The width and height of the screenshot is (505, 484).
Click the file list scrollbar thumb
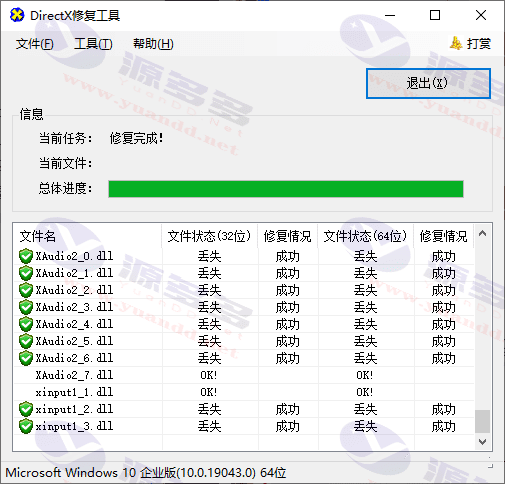click(482, 421)
